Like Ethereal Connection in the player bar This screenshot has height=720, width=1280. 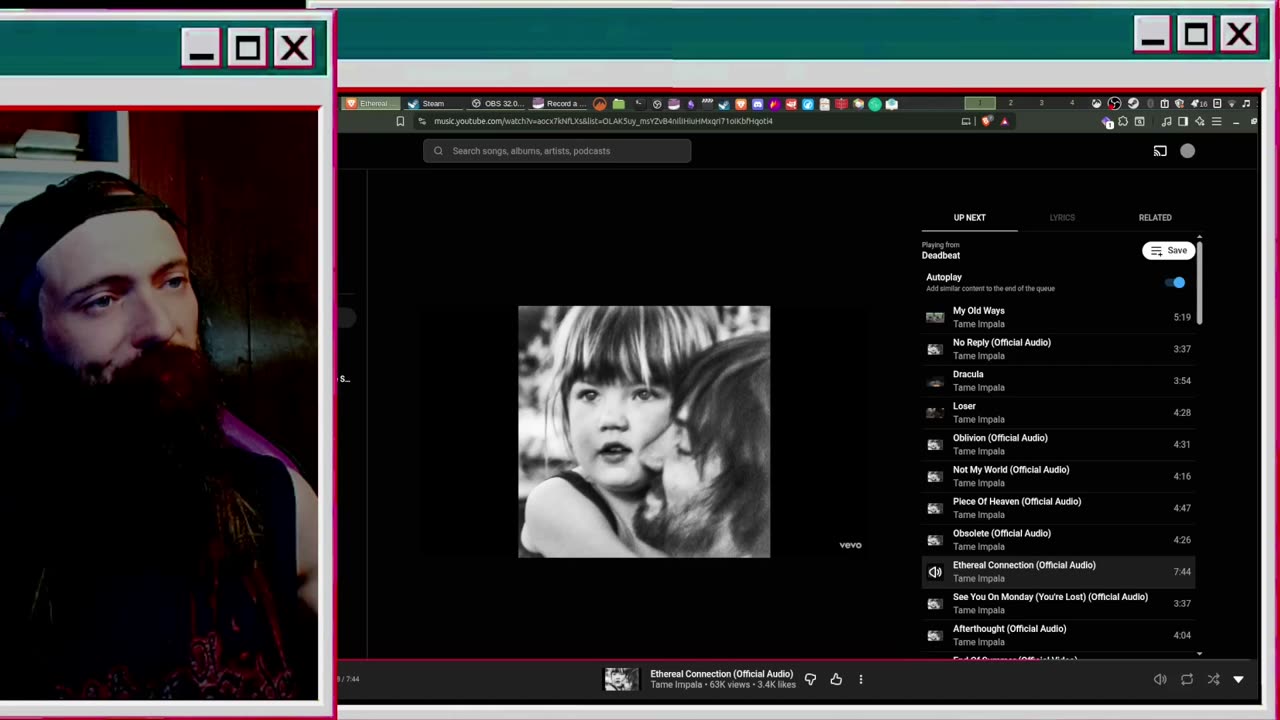click(x=836, y=680)
